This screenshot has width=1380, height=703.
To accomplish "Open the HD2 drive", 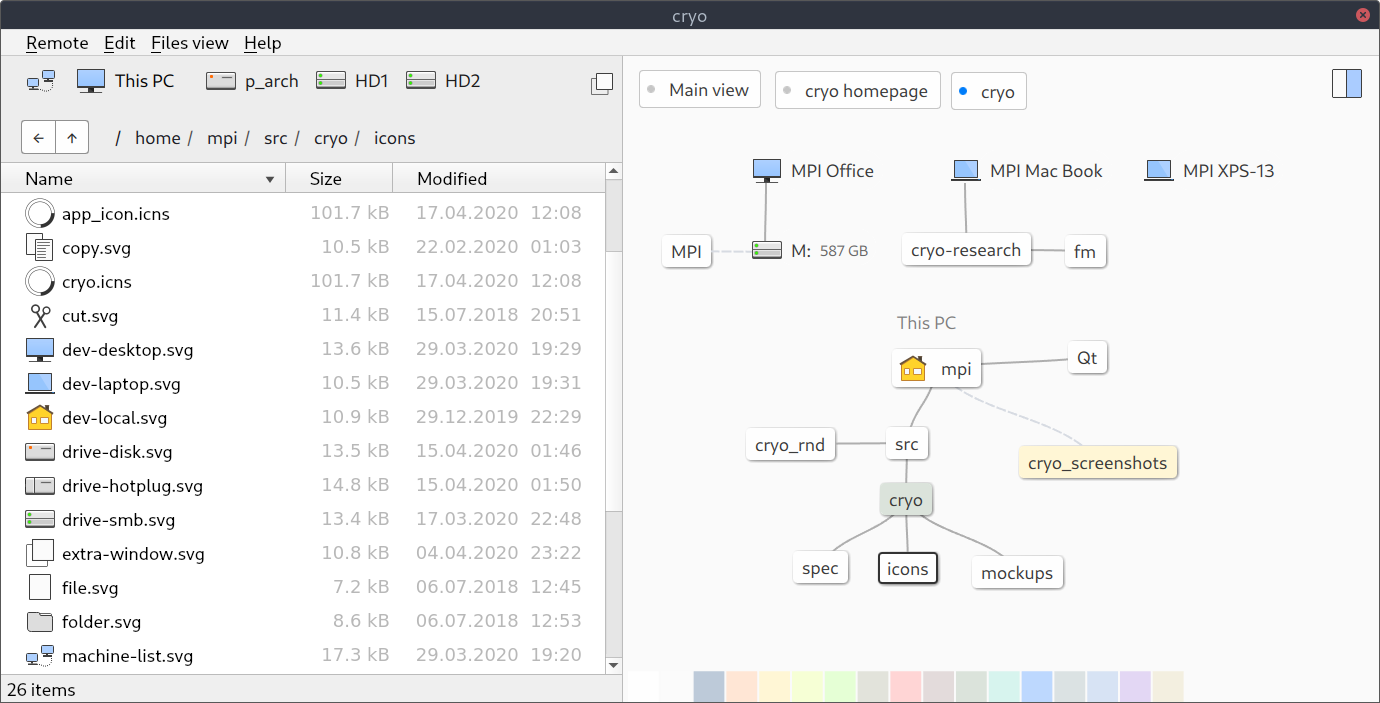I will [x=442, y=80].
